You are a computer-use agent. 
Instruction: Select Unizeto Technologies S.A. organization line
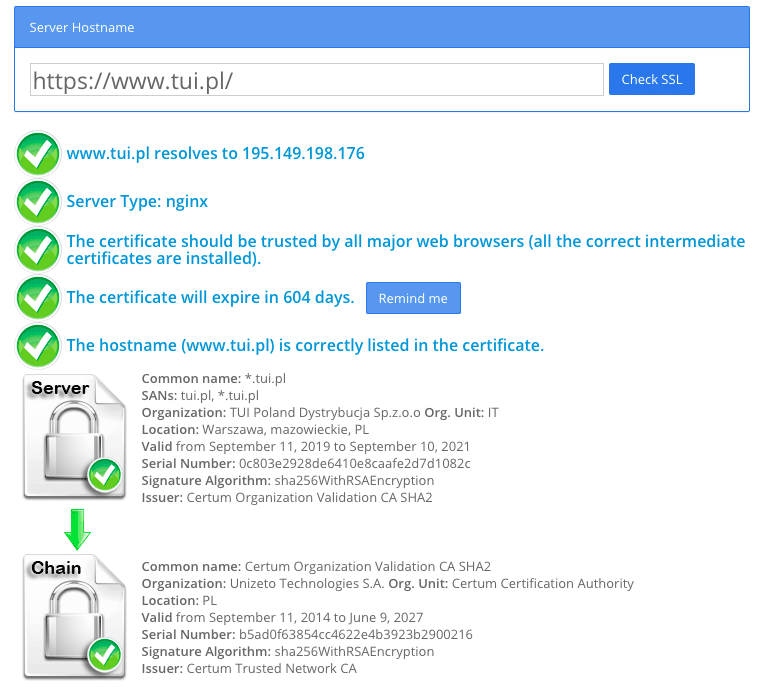pyautogui.click(x=387, y=584)
